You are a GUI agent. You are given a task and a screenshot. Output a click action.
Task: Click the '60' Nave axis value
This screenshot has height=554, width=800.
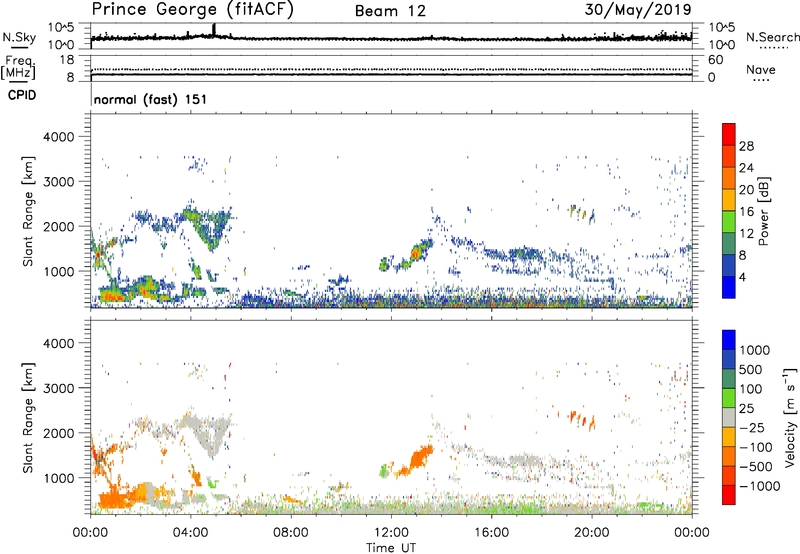pyautogui.click(x=716, y=60)
